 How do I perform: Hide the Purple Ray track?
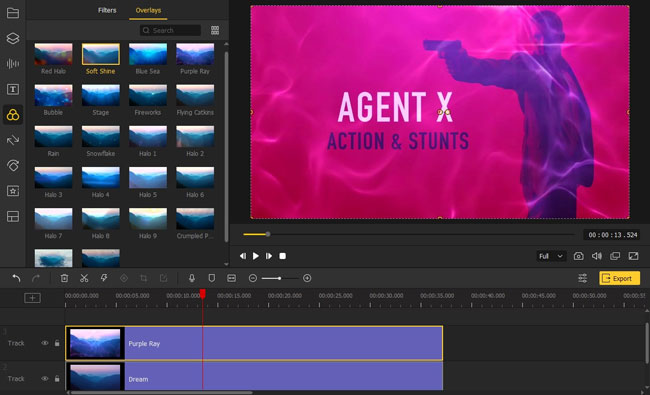44,343
